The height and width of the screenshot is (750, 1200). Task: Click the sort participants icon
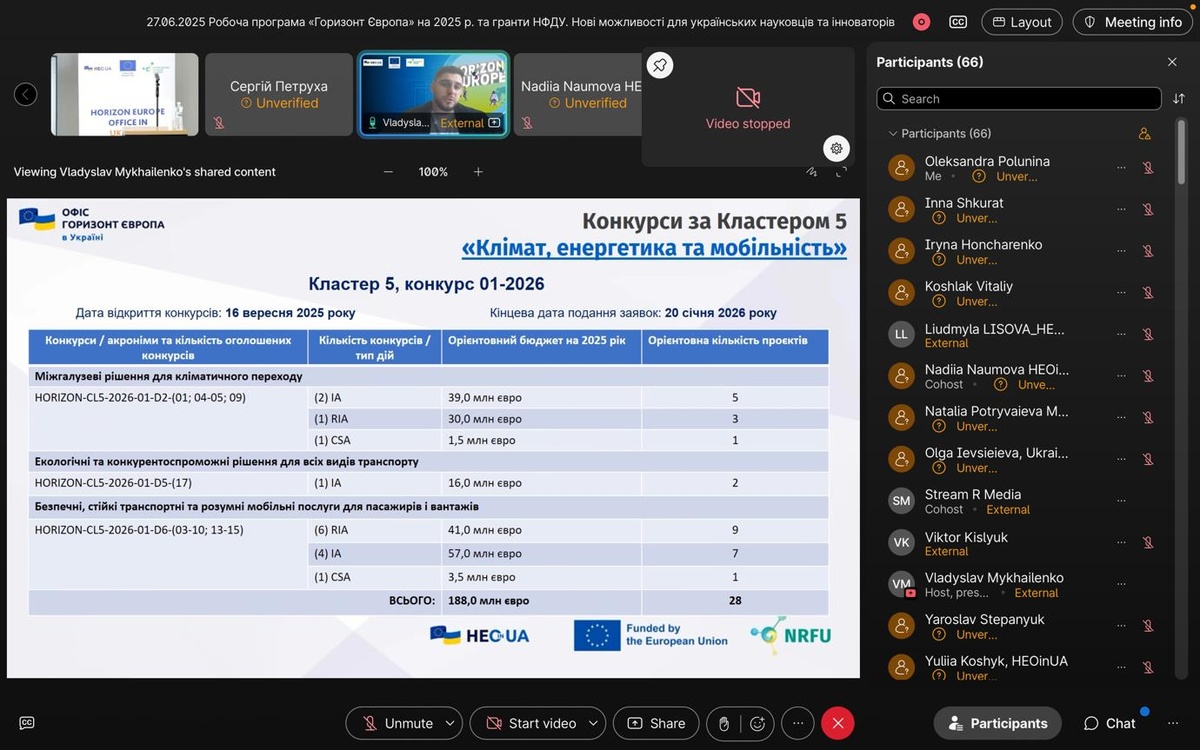(1178, 99)
